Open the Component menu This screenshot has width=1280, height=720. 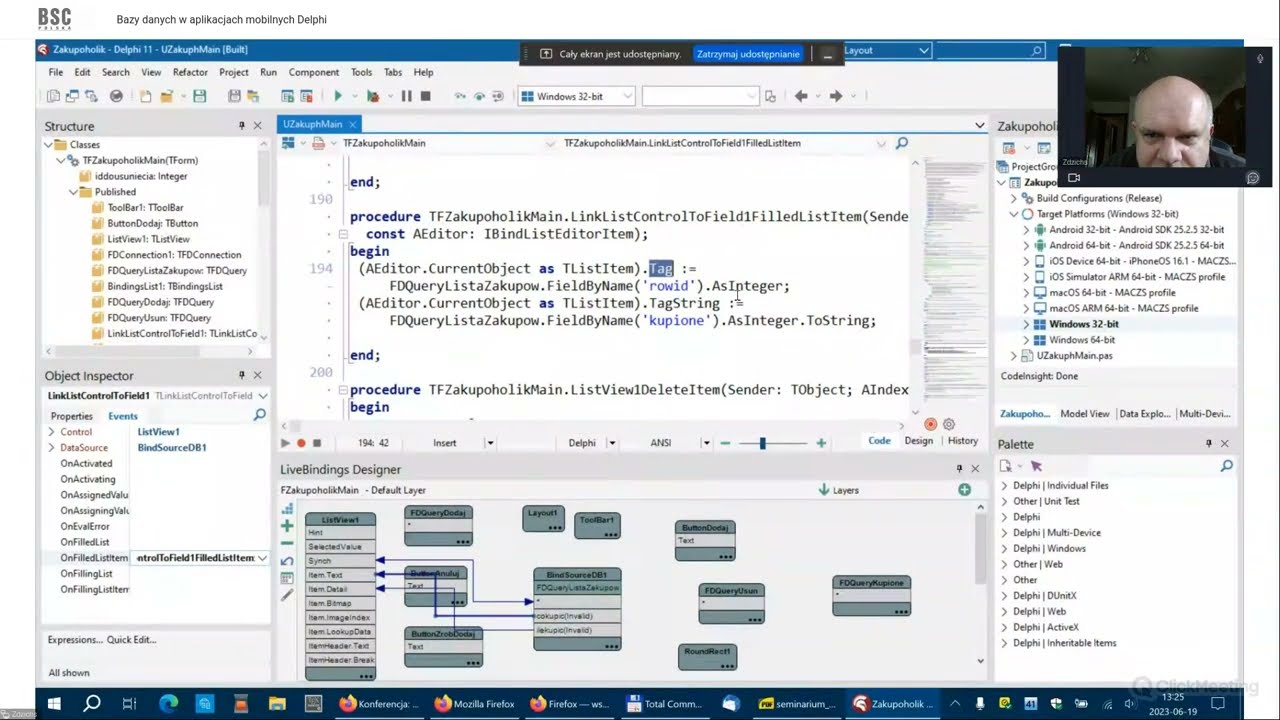(314, 72)
